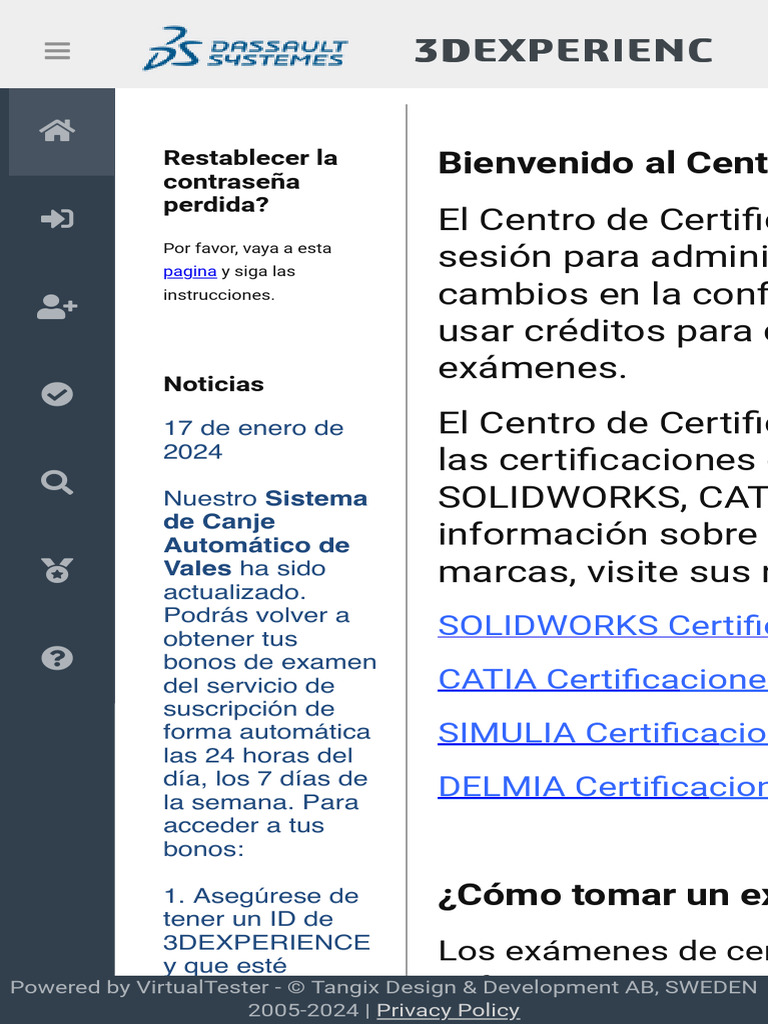Click 'Powered by VirtualTester' footer text

(139, 987)
